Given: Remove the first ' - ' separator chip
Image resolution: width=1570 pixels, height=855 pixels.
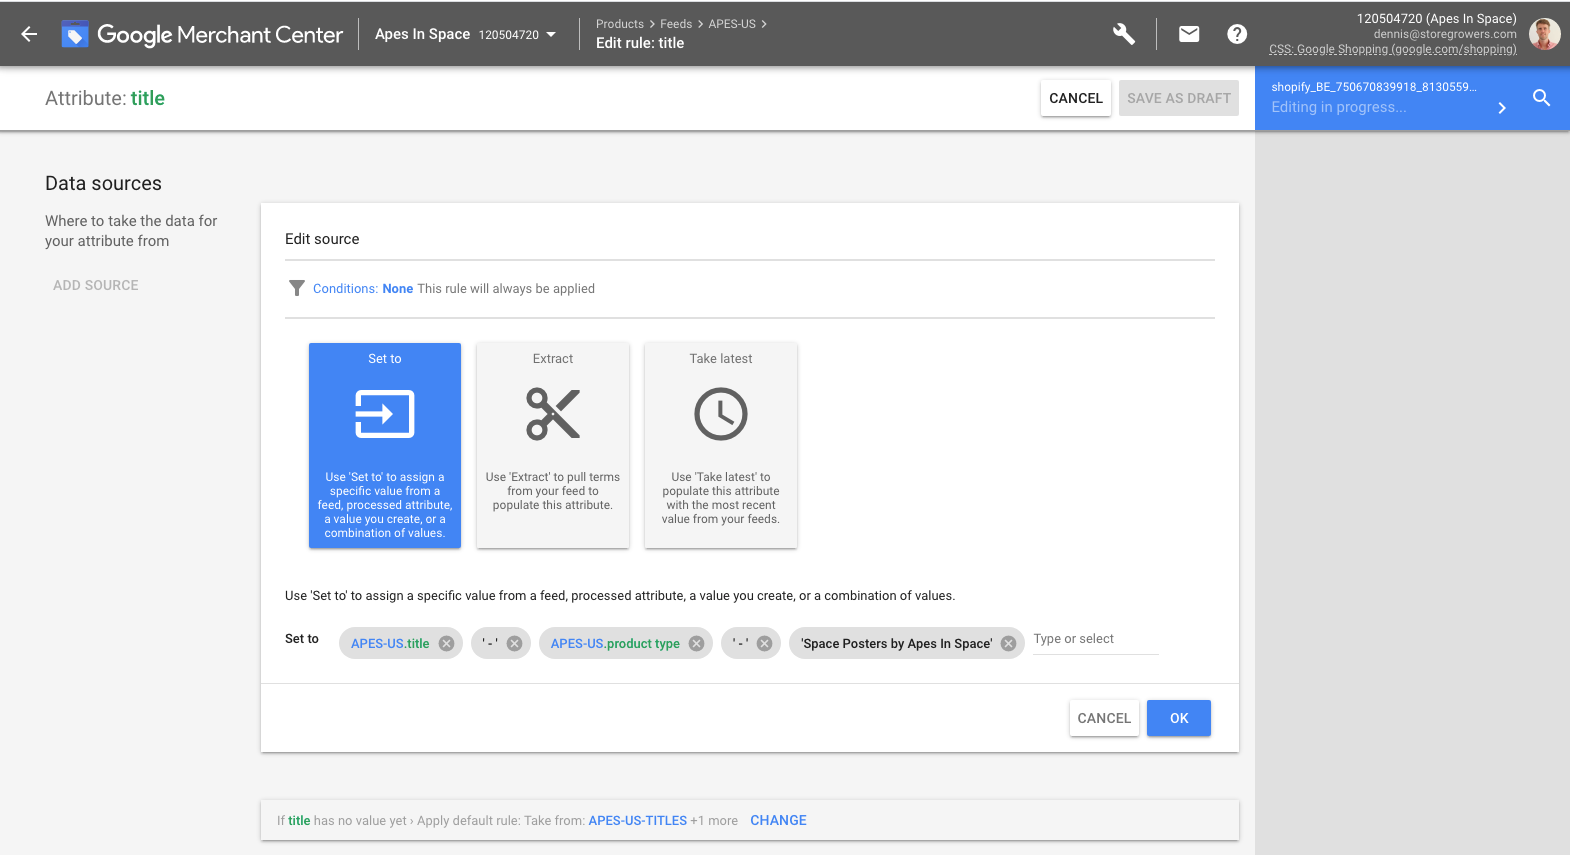Looking at the screenshot, I should (514, 643).
